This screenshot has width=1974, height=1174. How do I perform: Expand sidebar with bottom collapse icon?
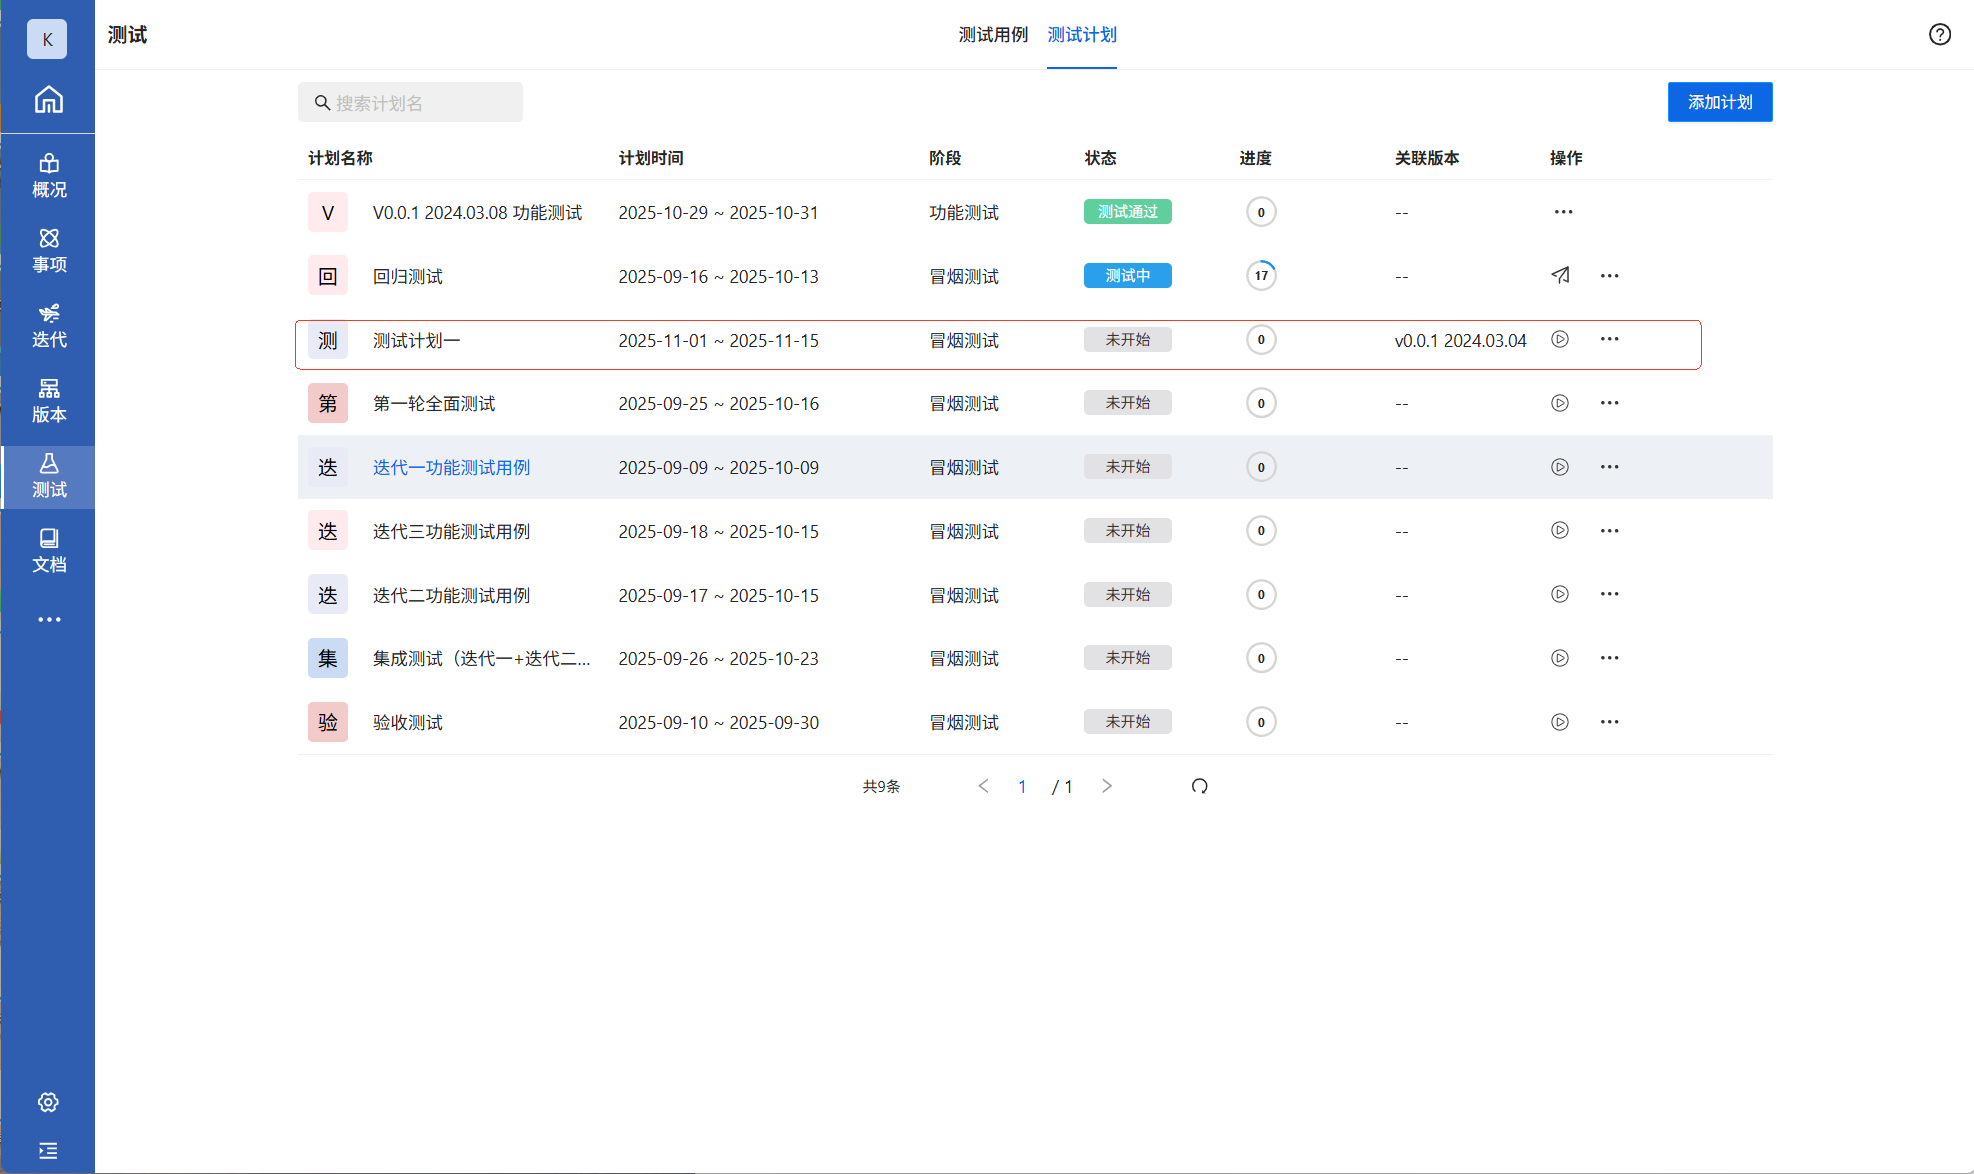(x=48, y=1150)
